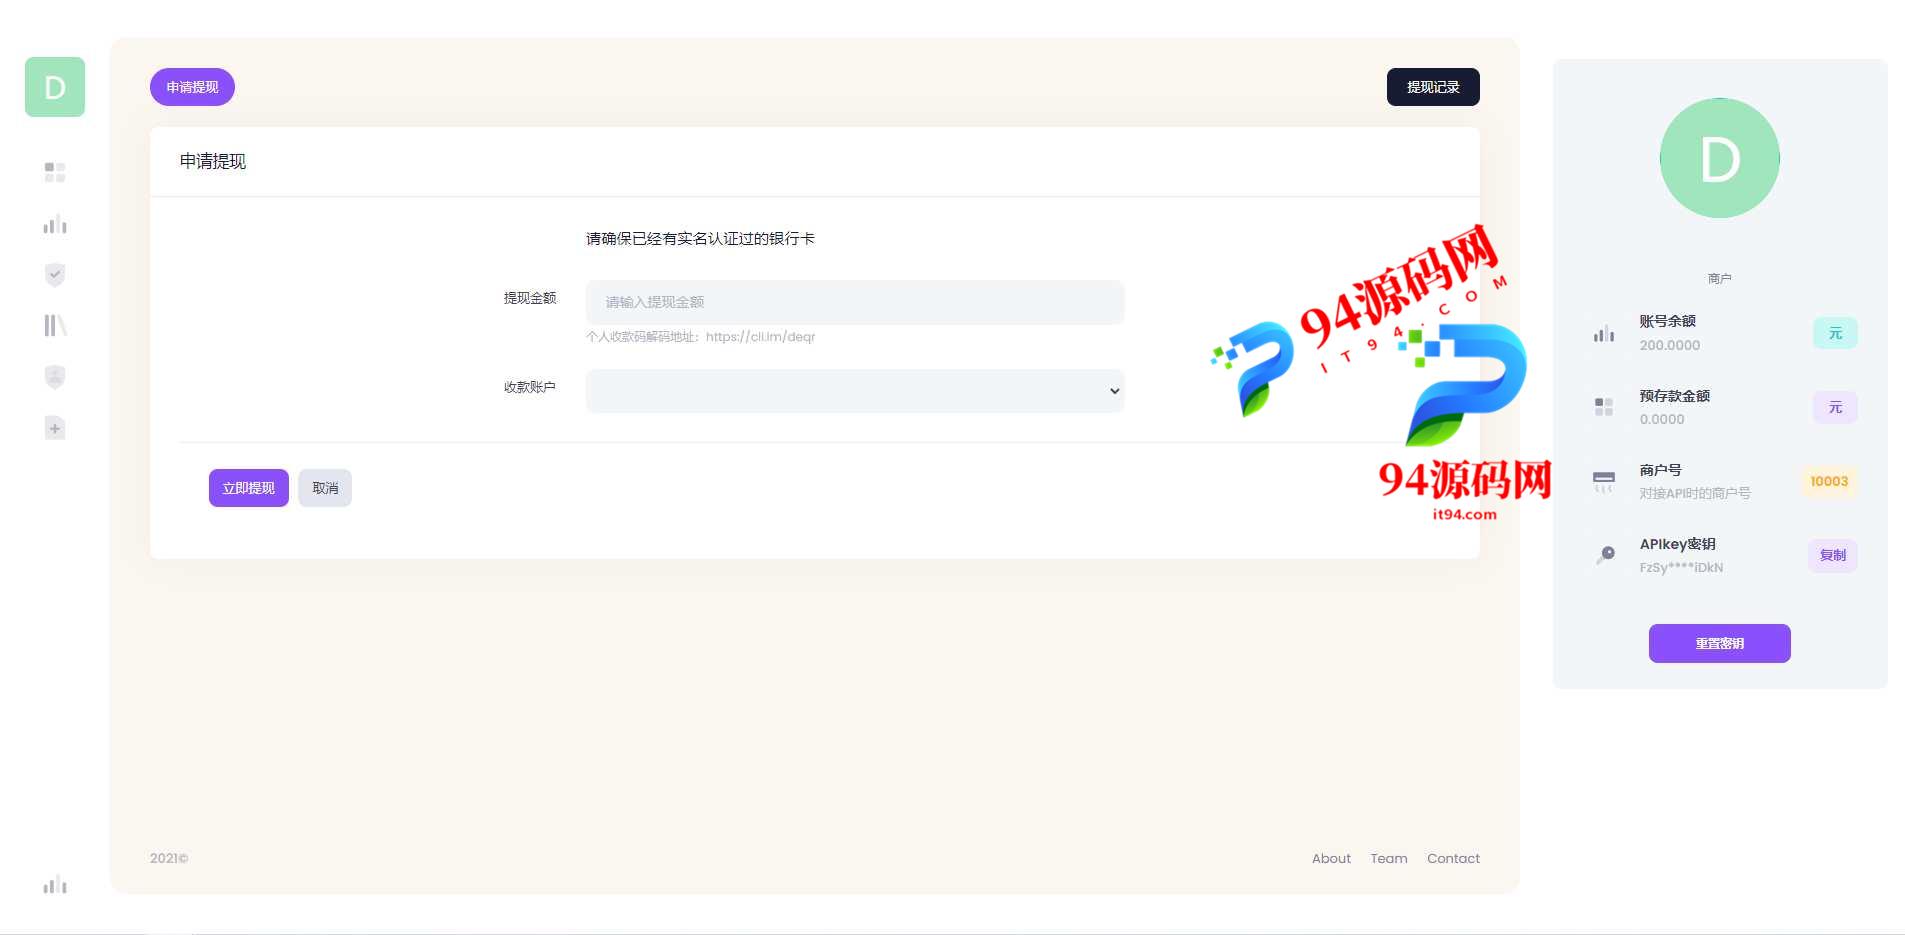Click the 商户号 label
The height and width of the screenshot is (935, 1905).
click(1661, 469)
